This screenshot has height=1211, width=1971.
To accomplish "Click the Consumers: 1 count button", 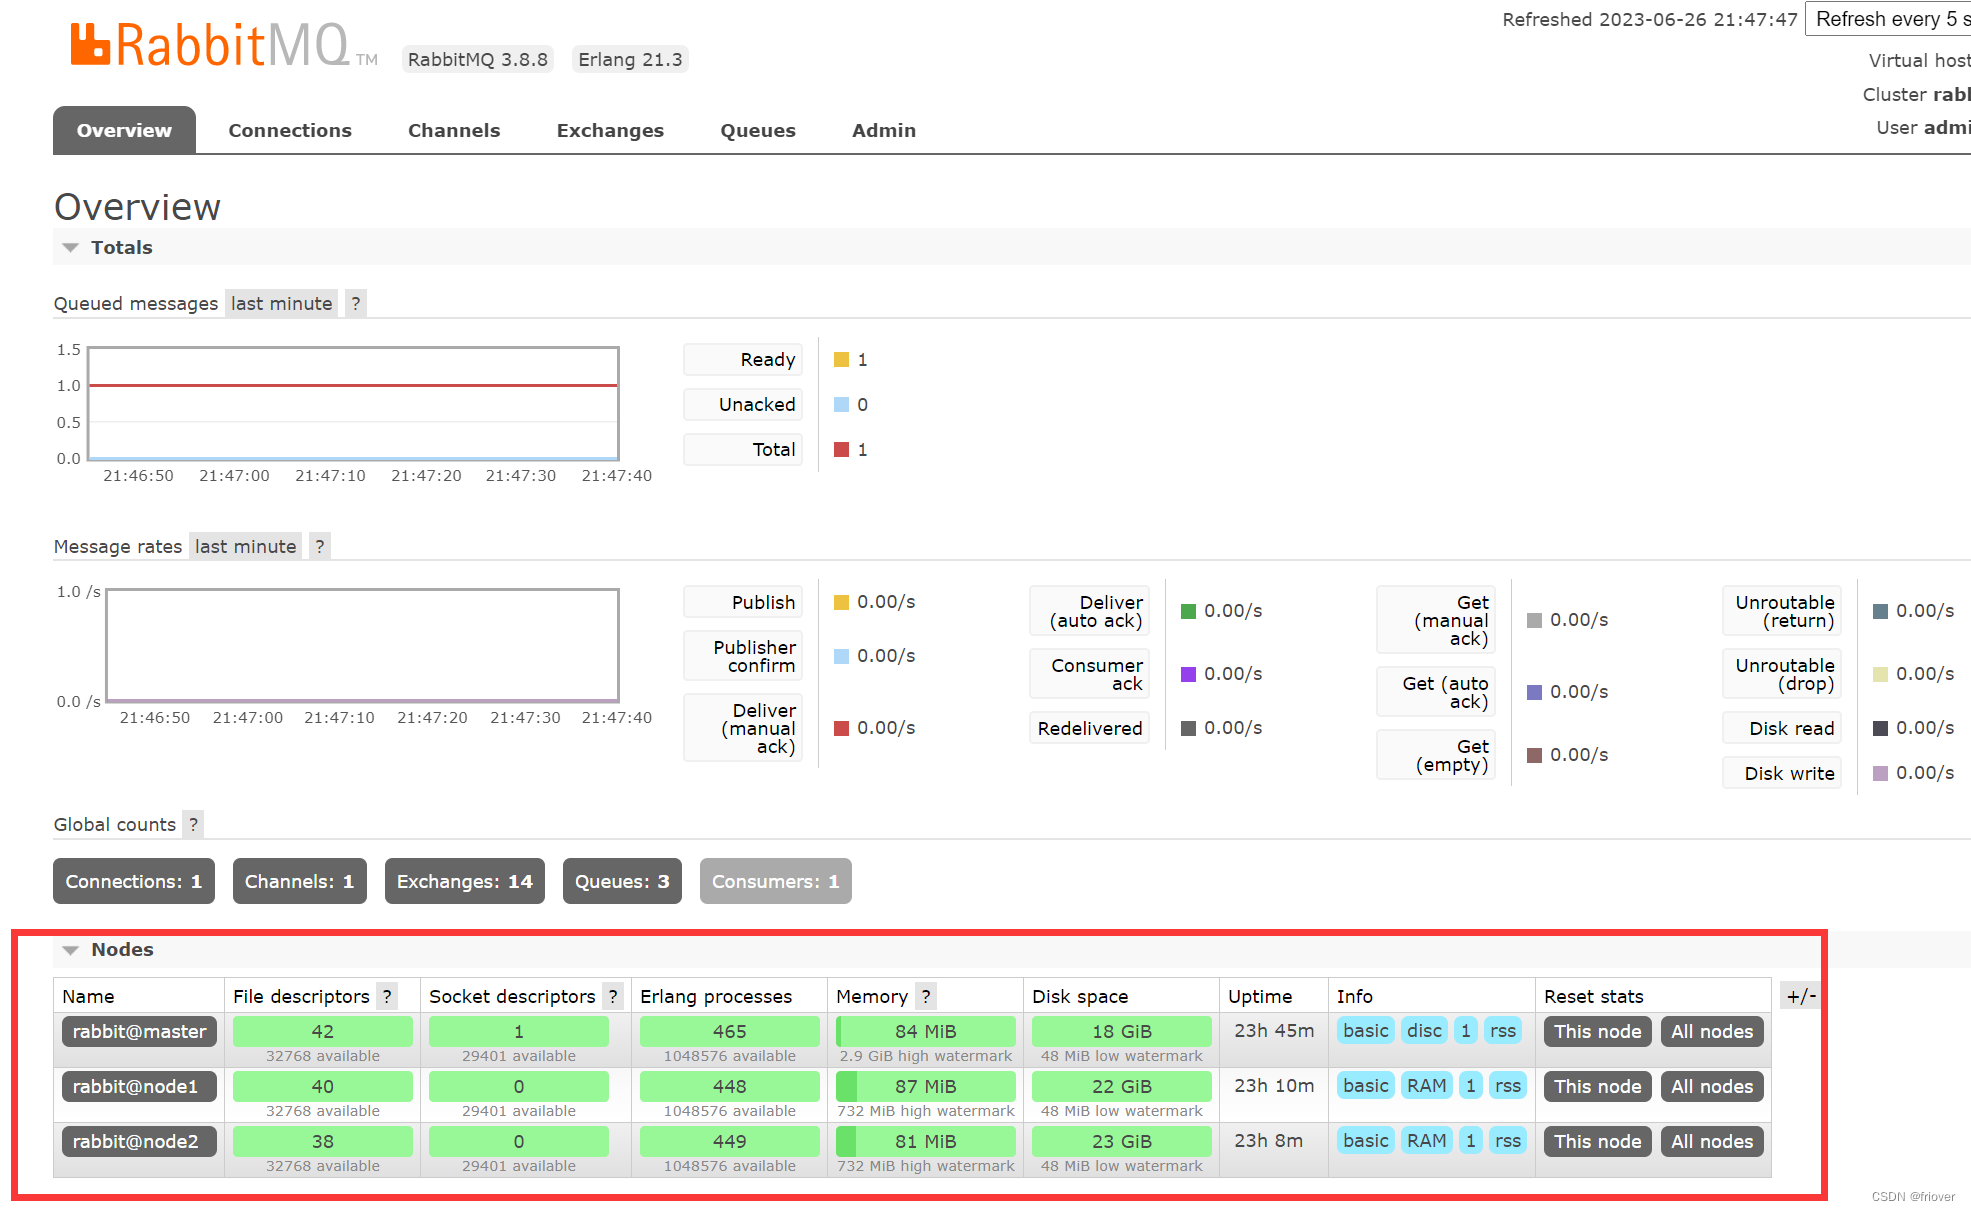I will coord(776,881).
